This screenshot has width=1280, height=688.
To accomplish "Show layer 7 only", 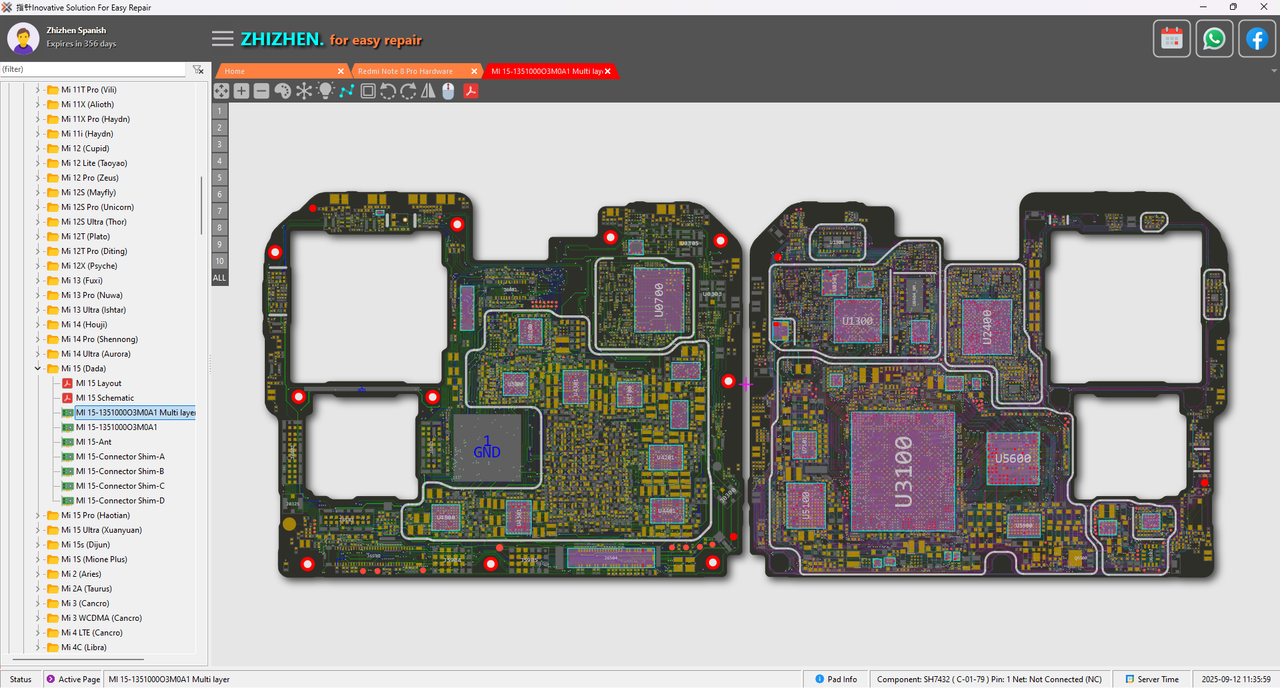I will click(220, 210).
